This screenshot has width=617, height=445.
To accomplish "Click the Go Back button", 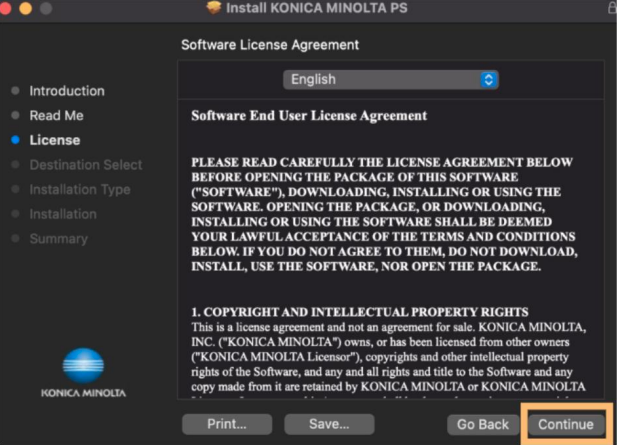I will [483, 425].
